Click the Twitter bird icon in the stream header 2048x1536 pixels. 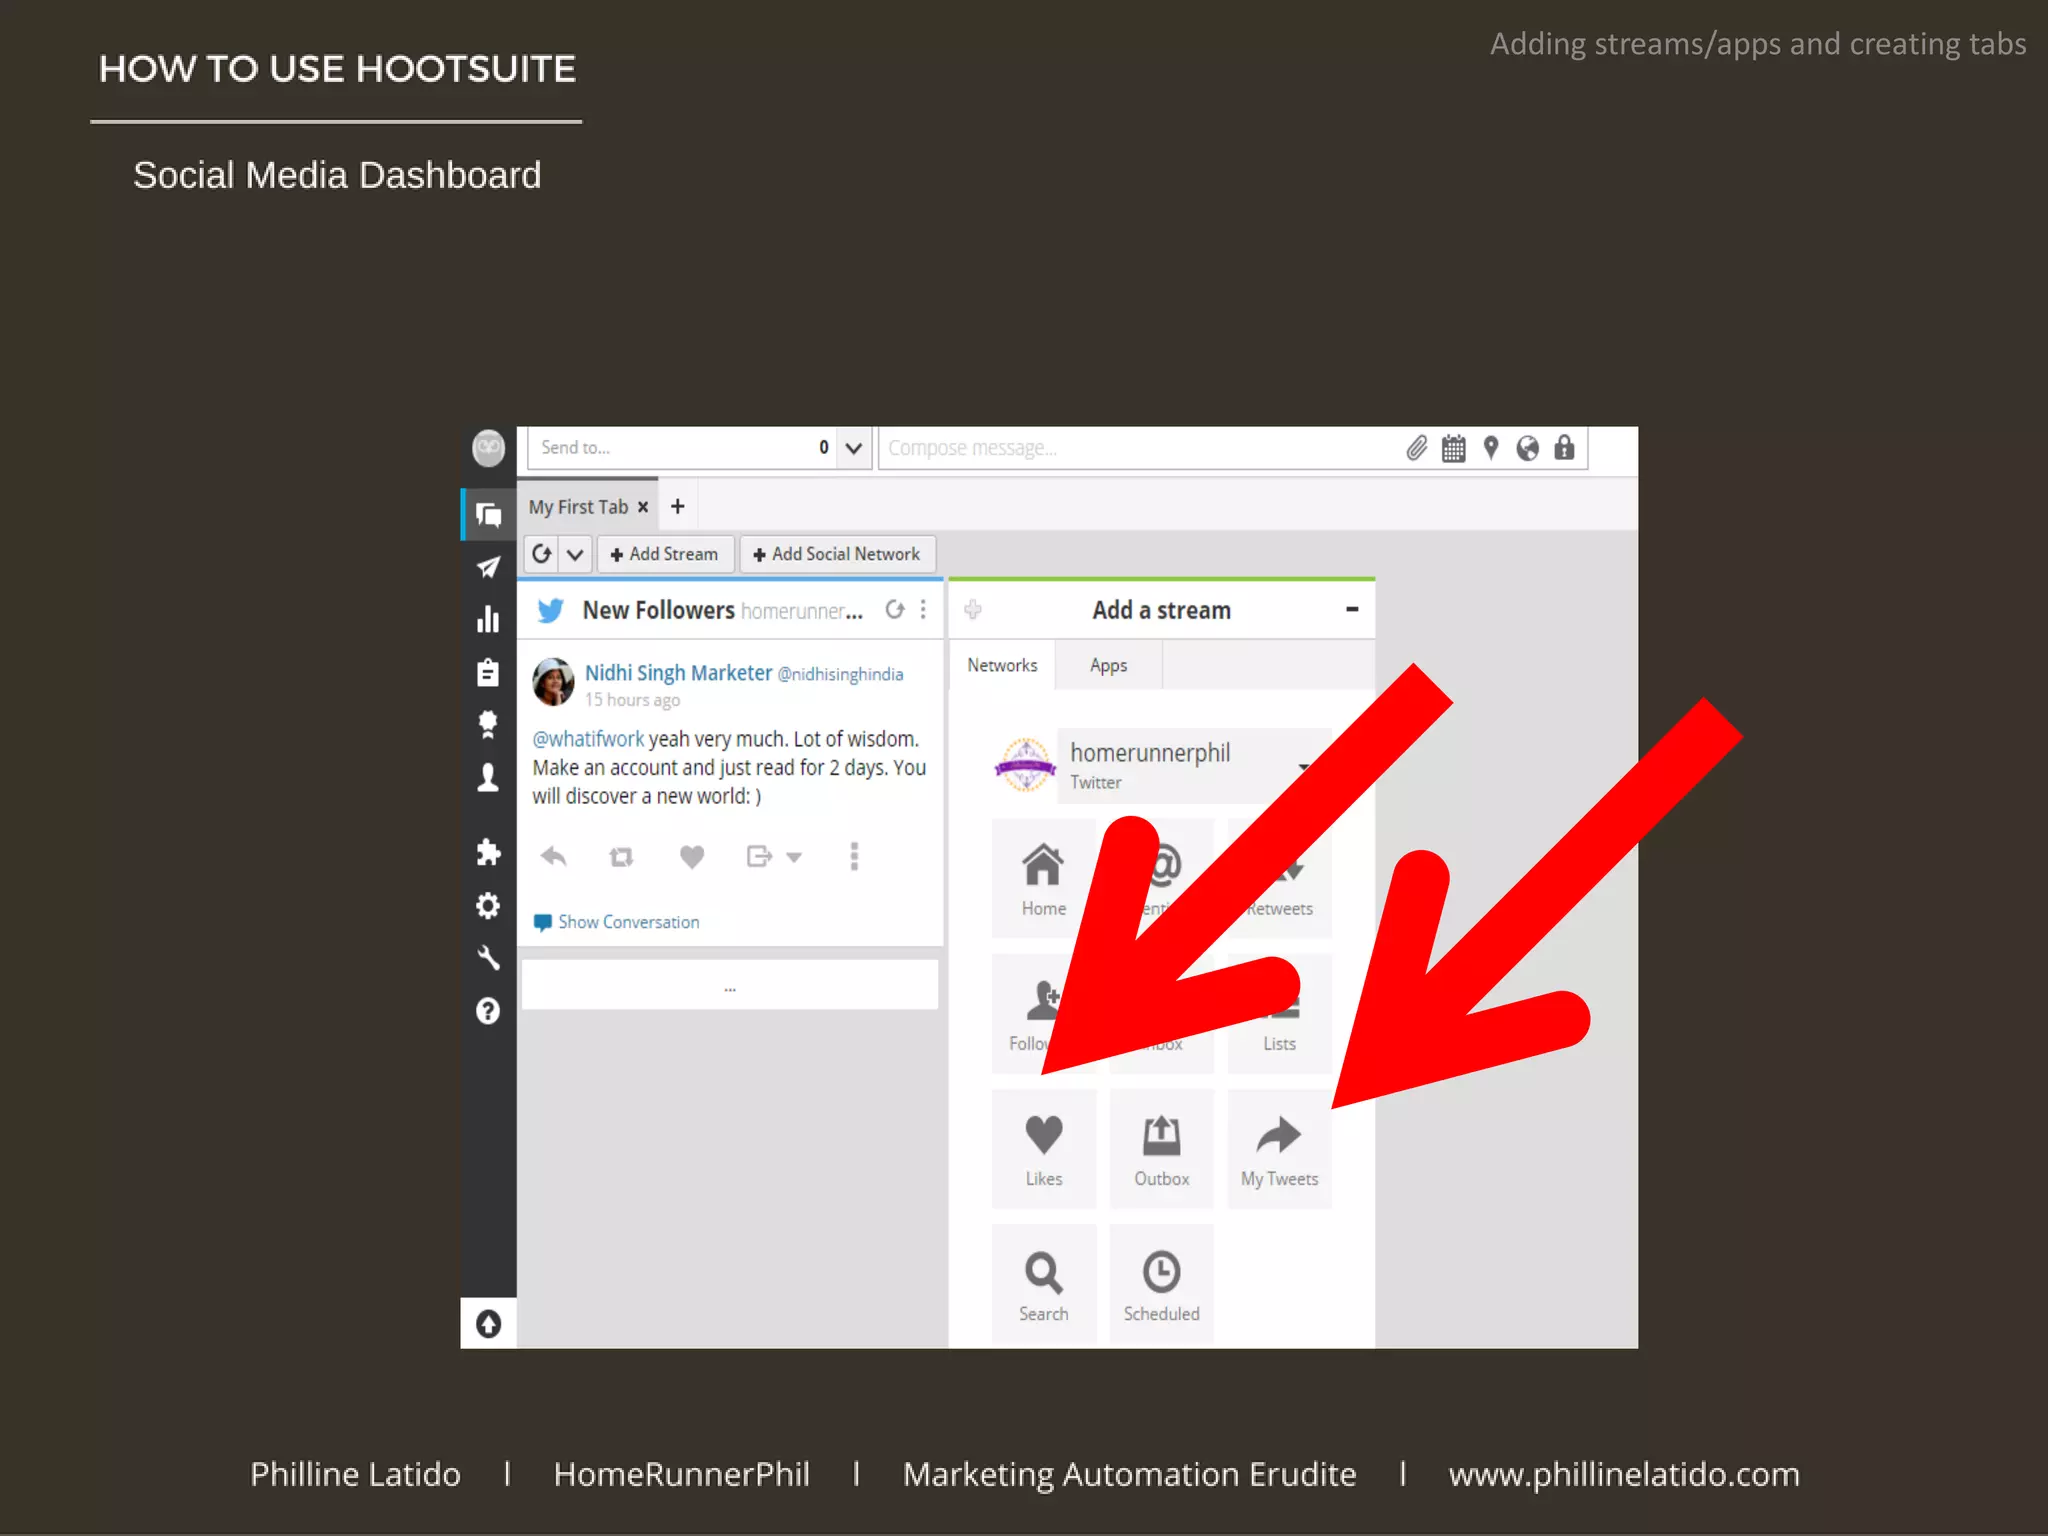tap(550, 610)
